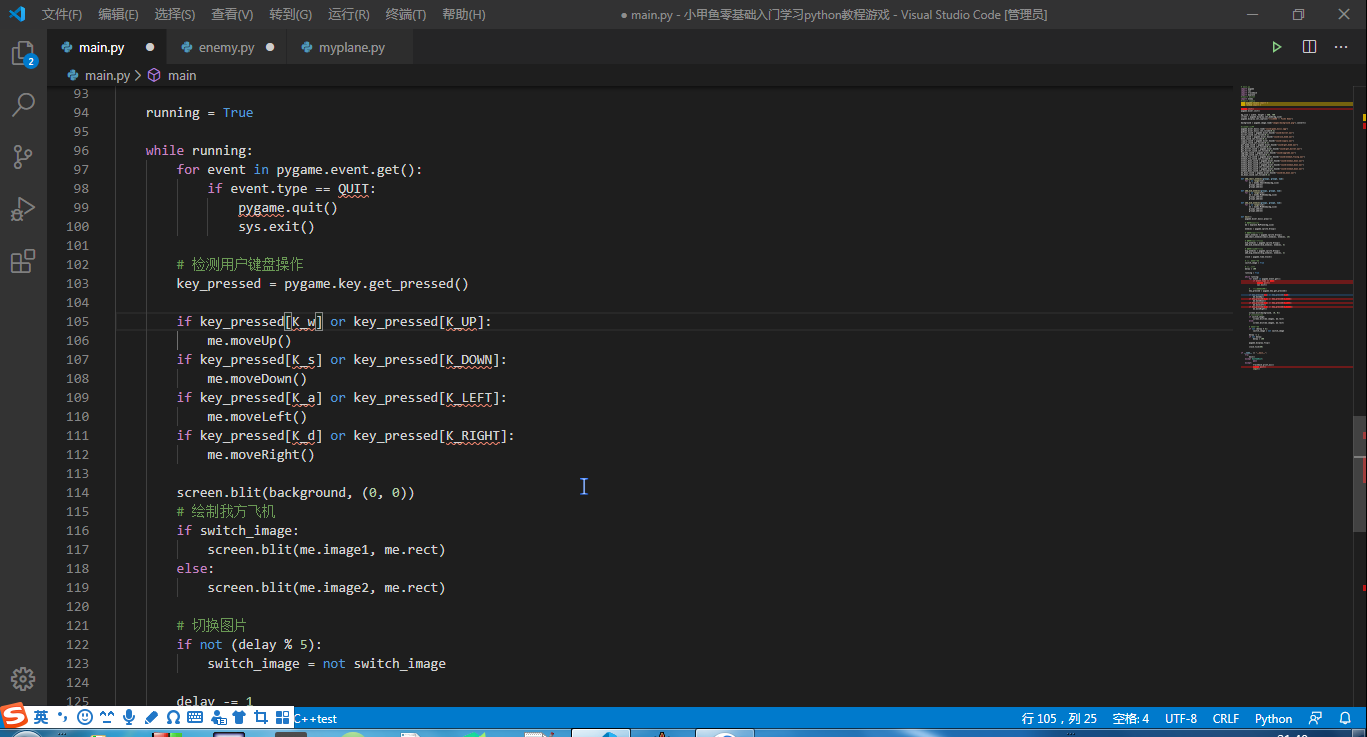Image resolution: width=1367 pixels, height=737 pixels.
Task: Click 'switch_image = not switch_image' line
Action: click(327, 663)
